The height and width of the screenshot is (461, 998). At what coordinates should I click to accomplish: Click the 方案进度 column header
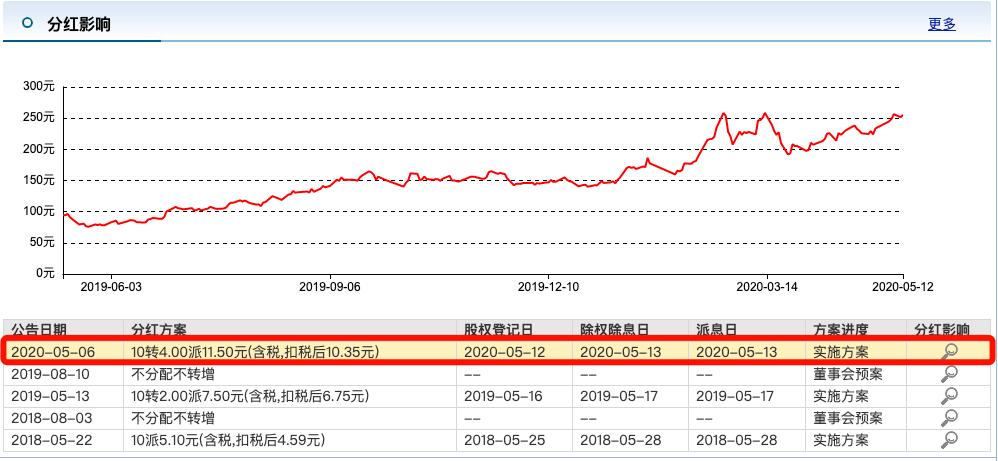point(841,330)
